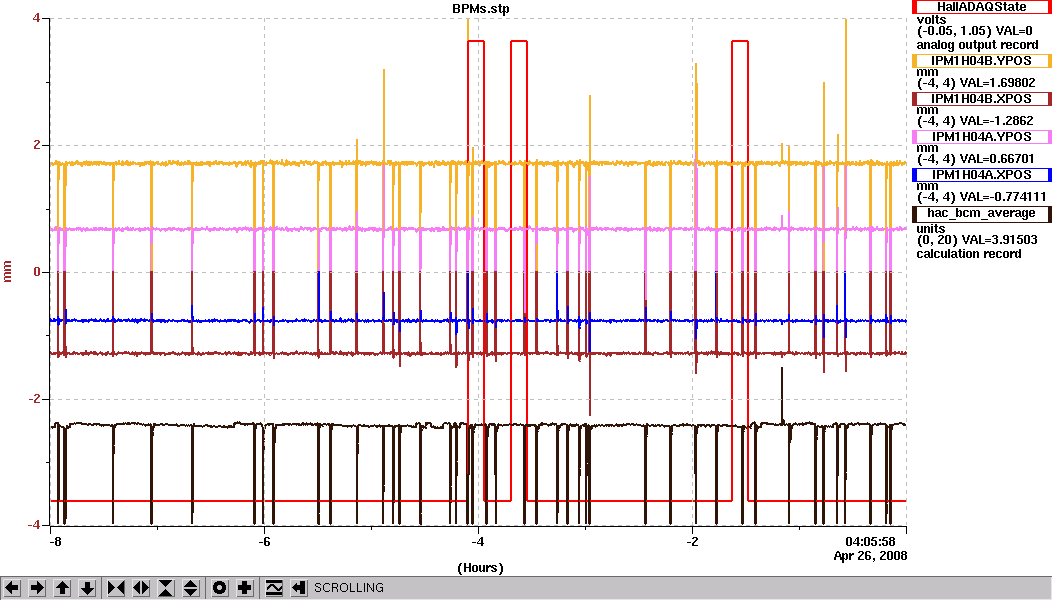Screen dimensions: 1052x600
Task: Click the horizontal zoom-out diamond icon
Action: click(x=141, y=588)
